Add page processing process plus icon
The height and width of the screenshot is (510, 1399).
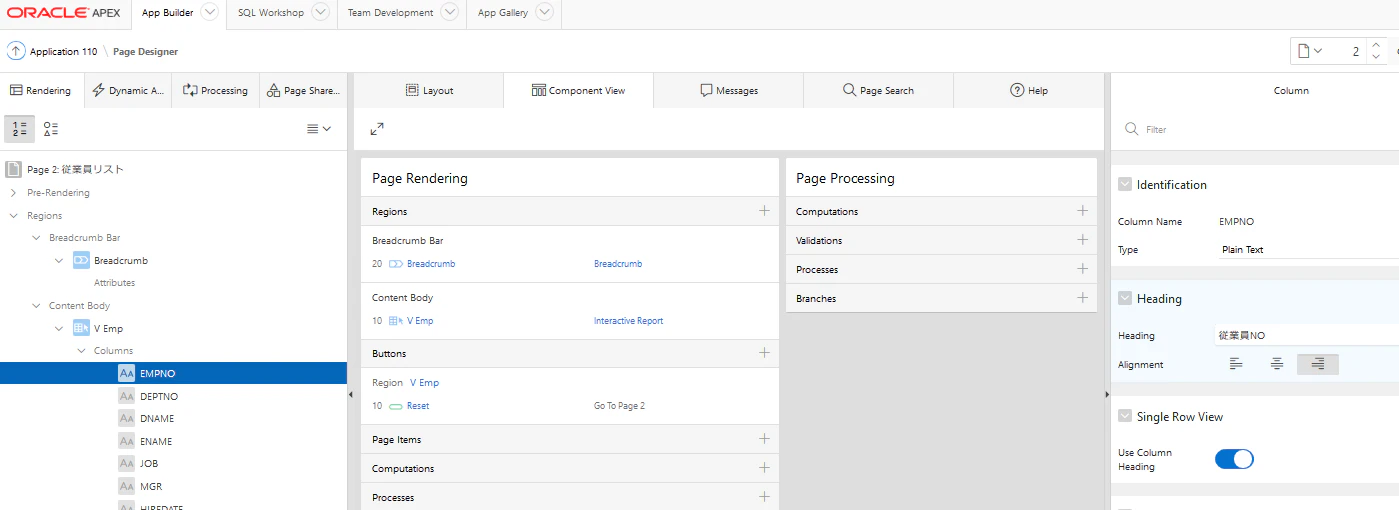(1082, 269)
